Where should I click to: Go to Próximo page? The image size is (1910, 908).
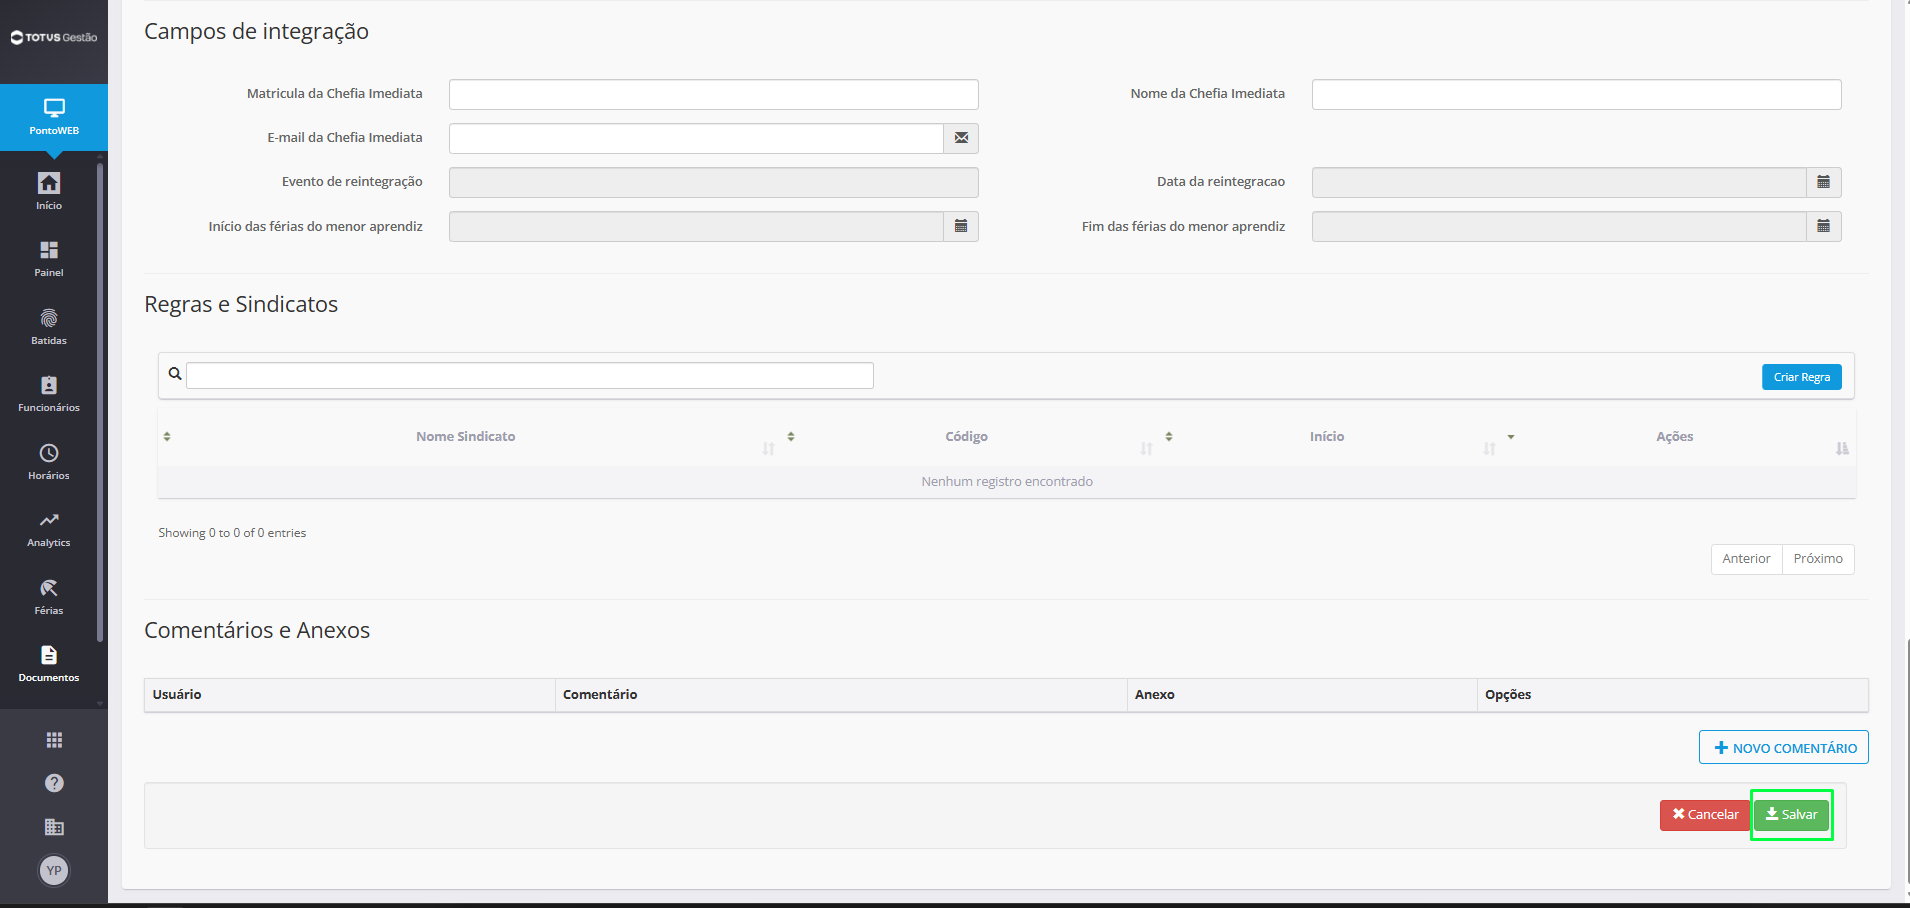(1818, 559)
